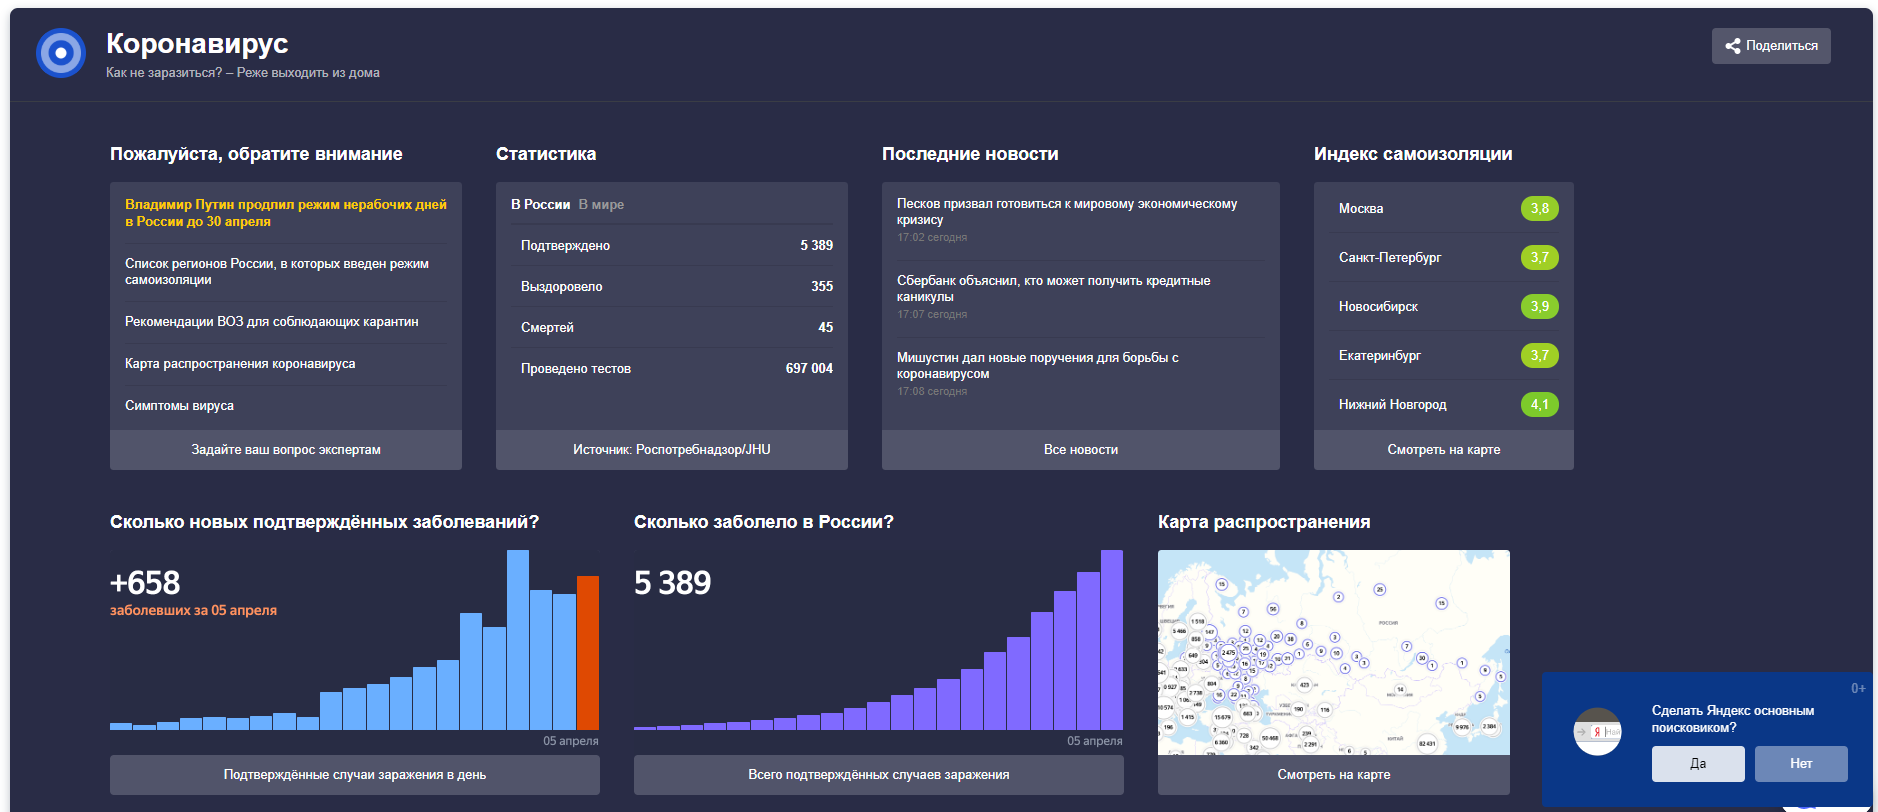
Task: Click the Как не заразиться subtitle
Action: click(243, 73)
